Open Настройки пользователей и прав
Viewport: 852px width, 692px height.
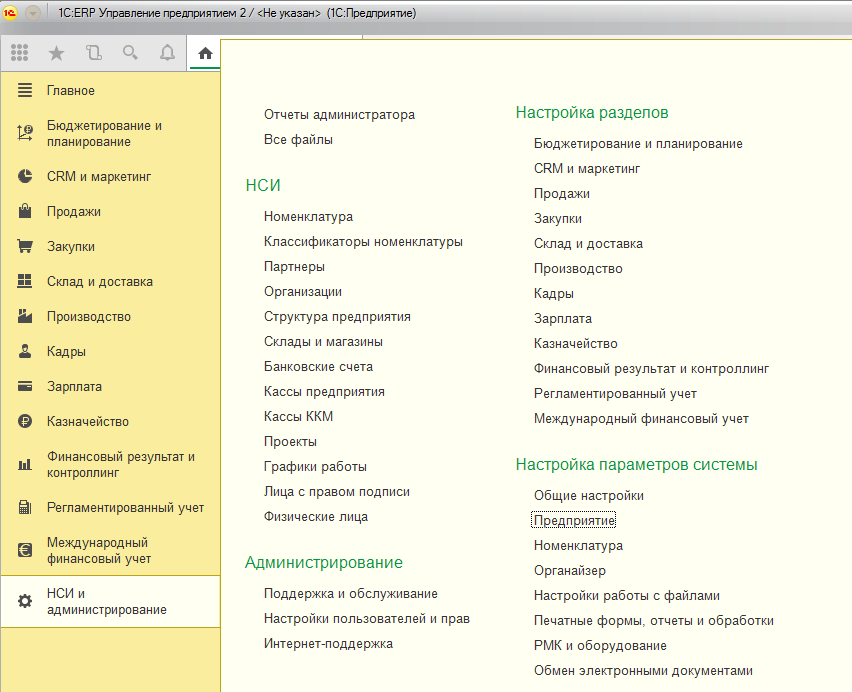point(367,619)
